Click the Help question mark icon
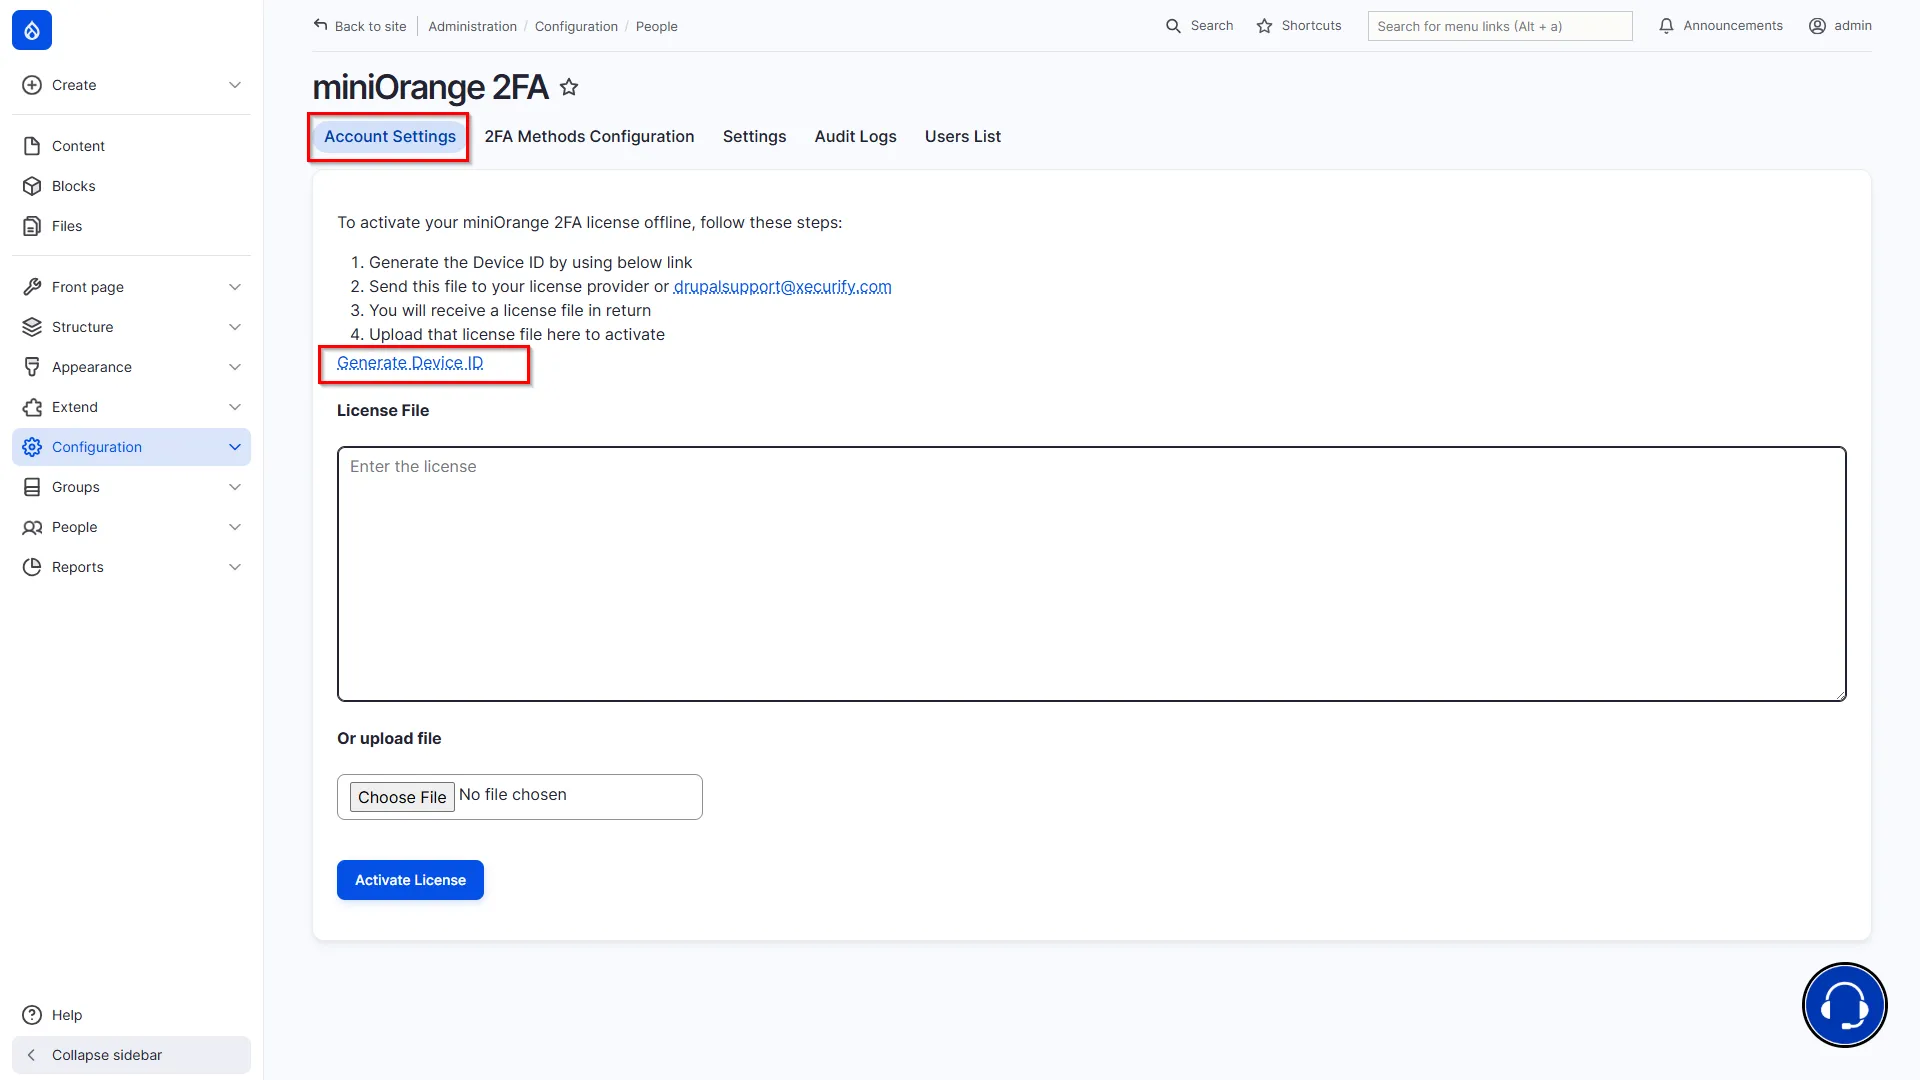The image size is (1920, 1080). (x=32, y=1015)
